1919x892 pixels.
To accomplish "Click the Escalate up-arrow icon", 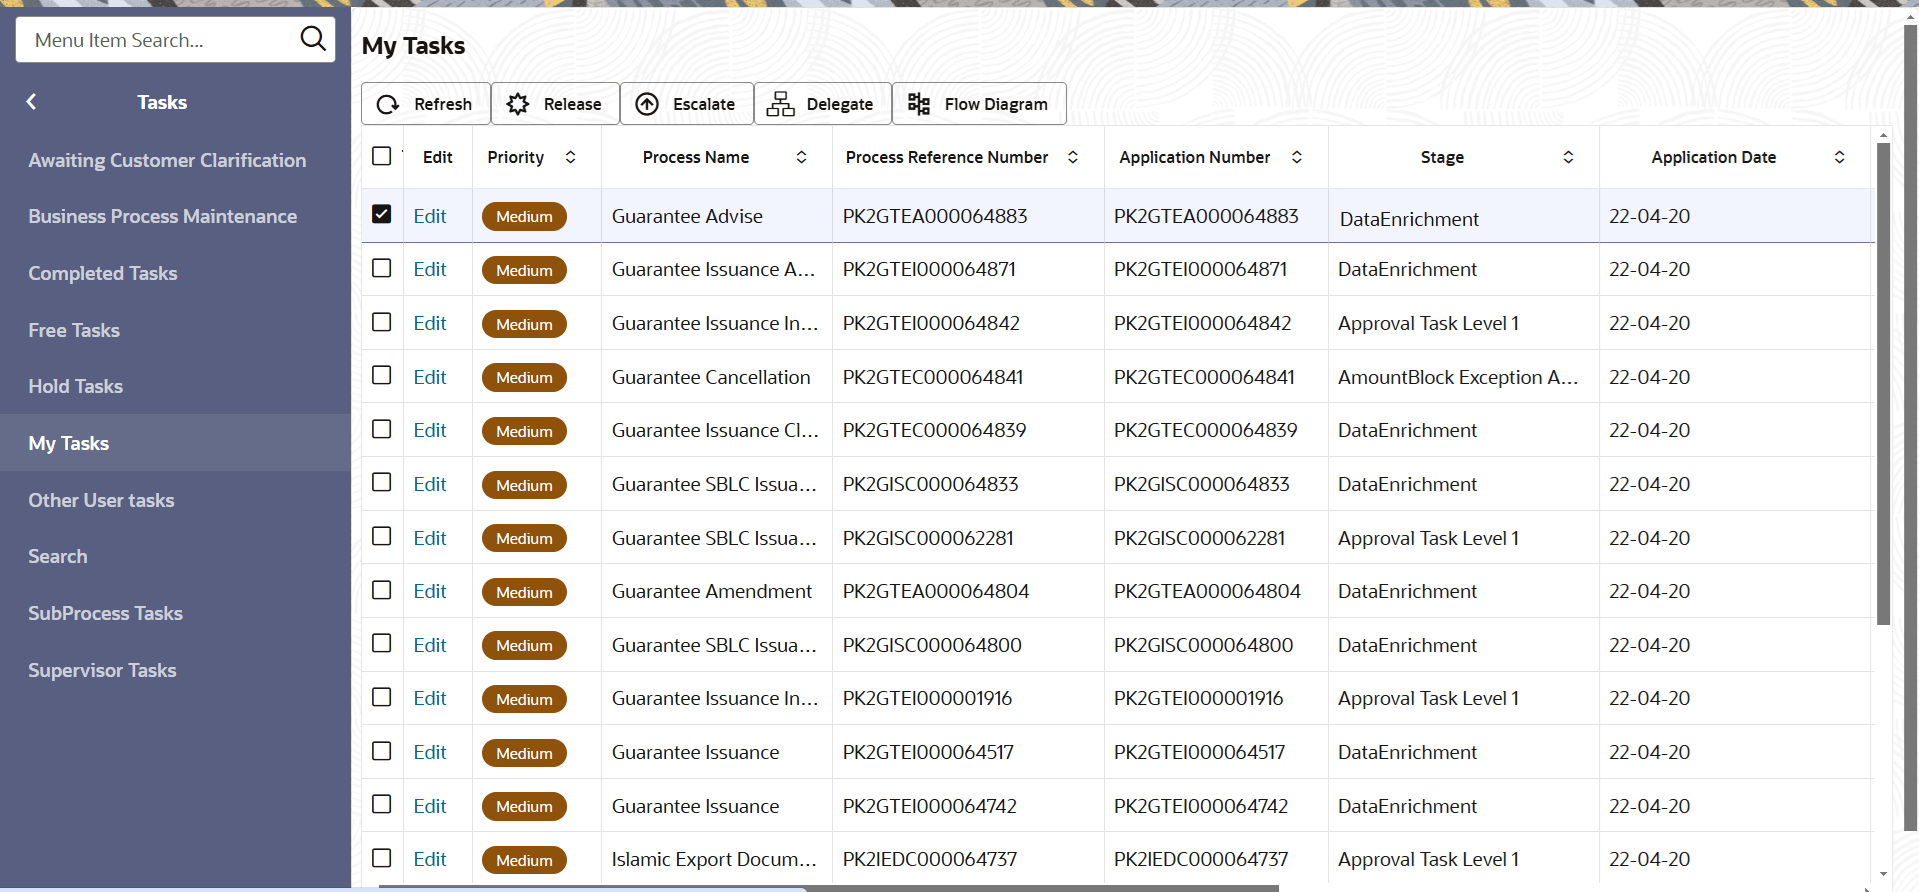I will point(647,104).
